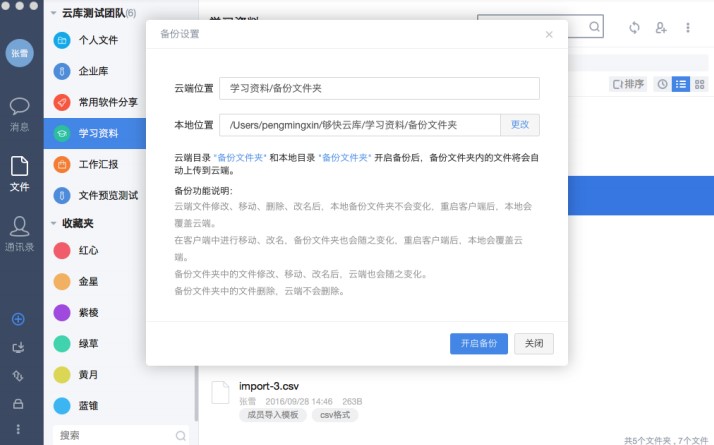Click the refresh sync icon in toolbar
The image size is (714, 445).
coord(634,28)
